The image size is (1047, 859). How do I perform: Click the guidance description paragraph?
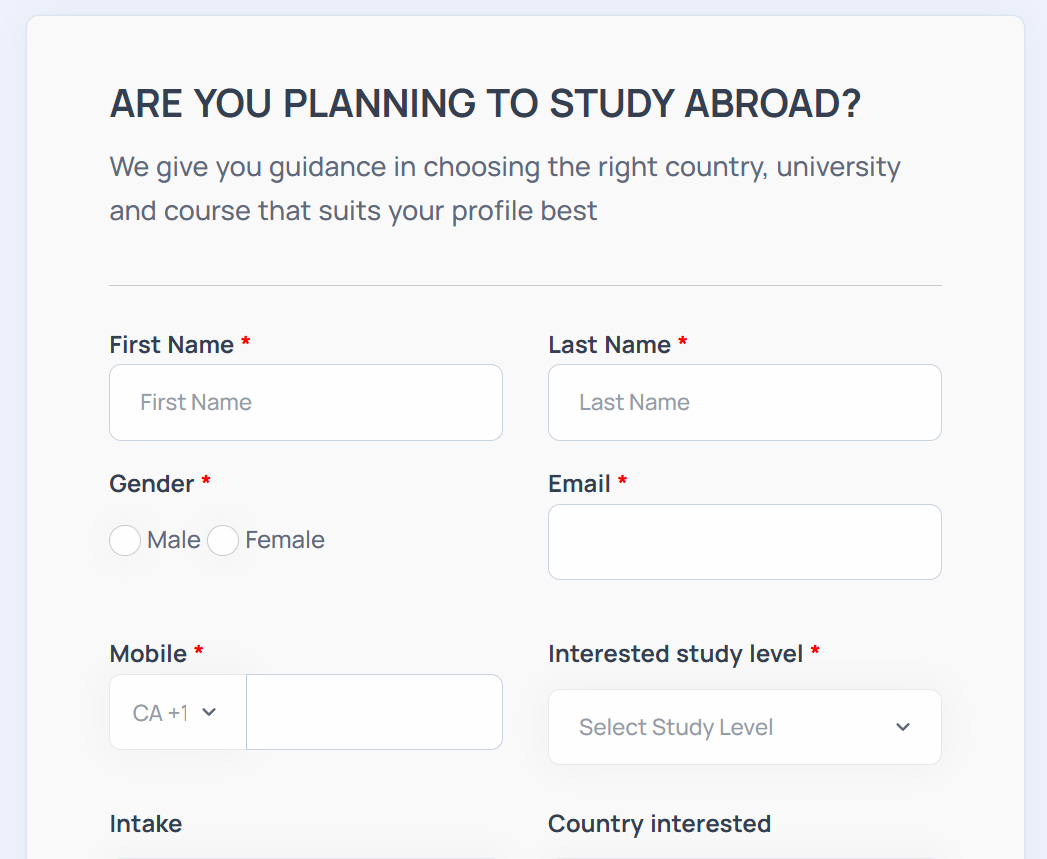pos(505,188)
